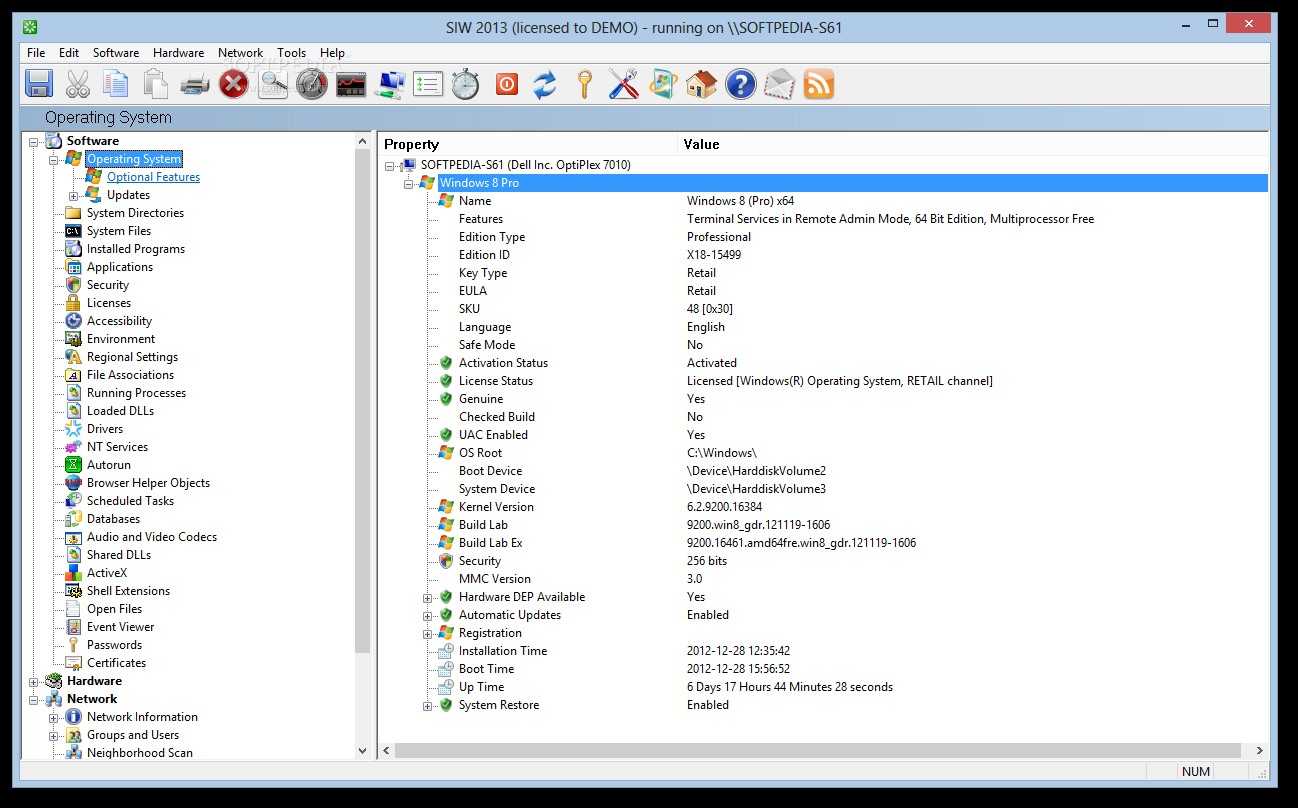Viewport: 1298px width, 808px height.
Task: Click the Value column header
Action: click(x=701, y=144)
